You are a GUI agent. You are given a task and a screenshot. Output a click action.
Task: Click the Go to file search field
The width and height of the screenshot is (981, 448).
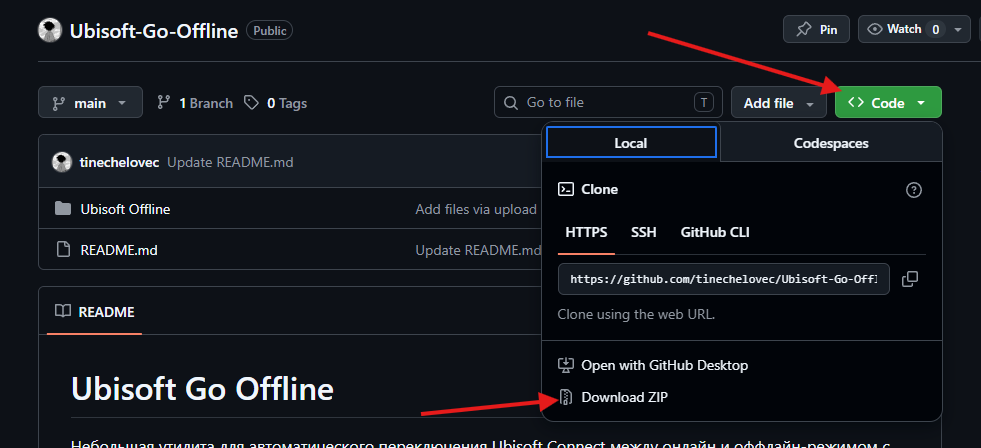(x=608, y=103)
